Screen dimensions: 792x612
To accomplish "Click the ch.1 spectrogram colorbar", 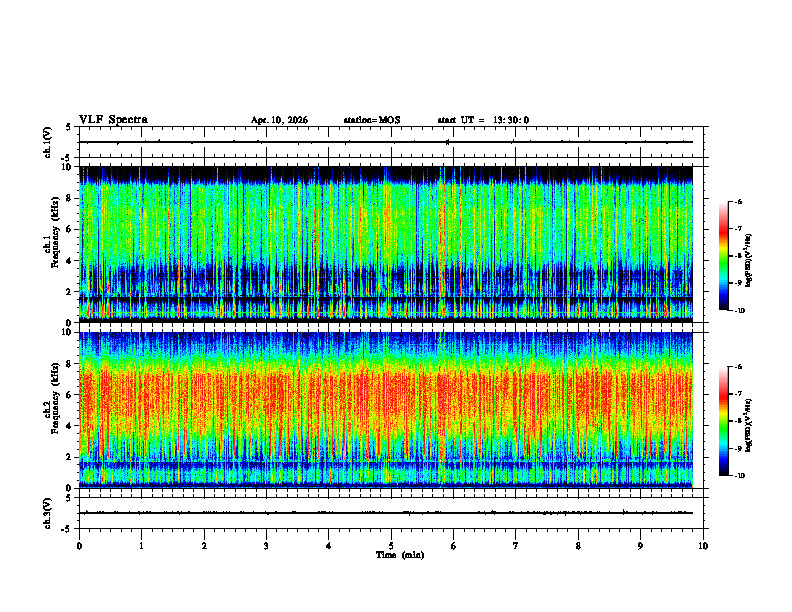I will coord(724,256).
